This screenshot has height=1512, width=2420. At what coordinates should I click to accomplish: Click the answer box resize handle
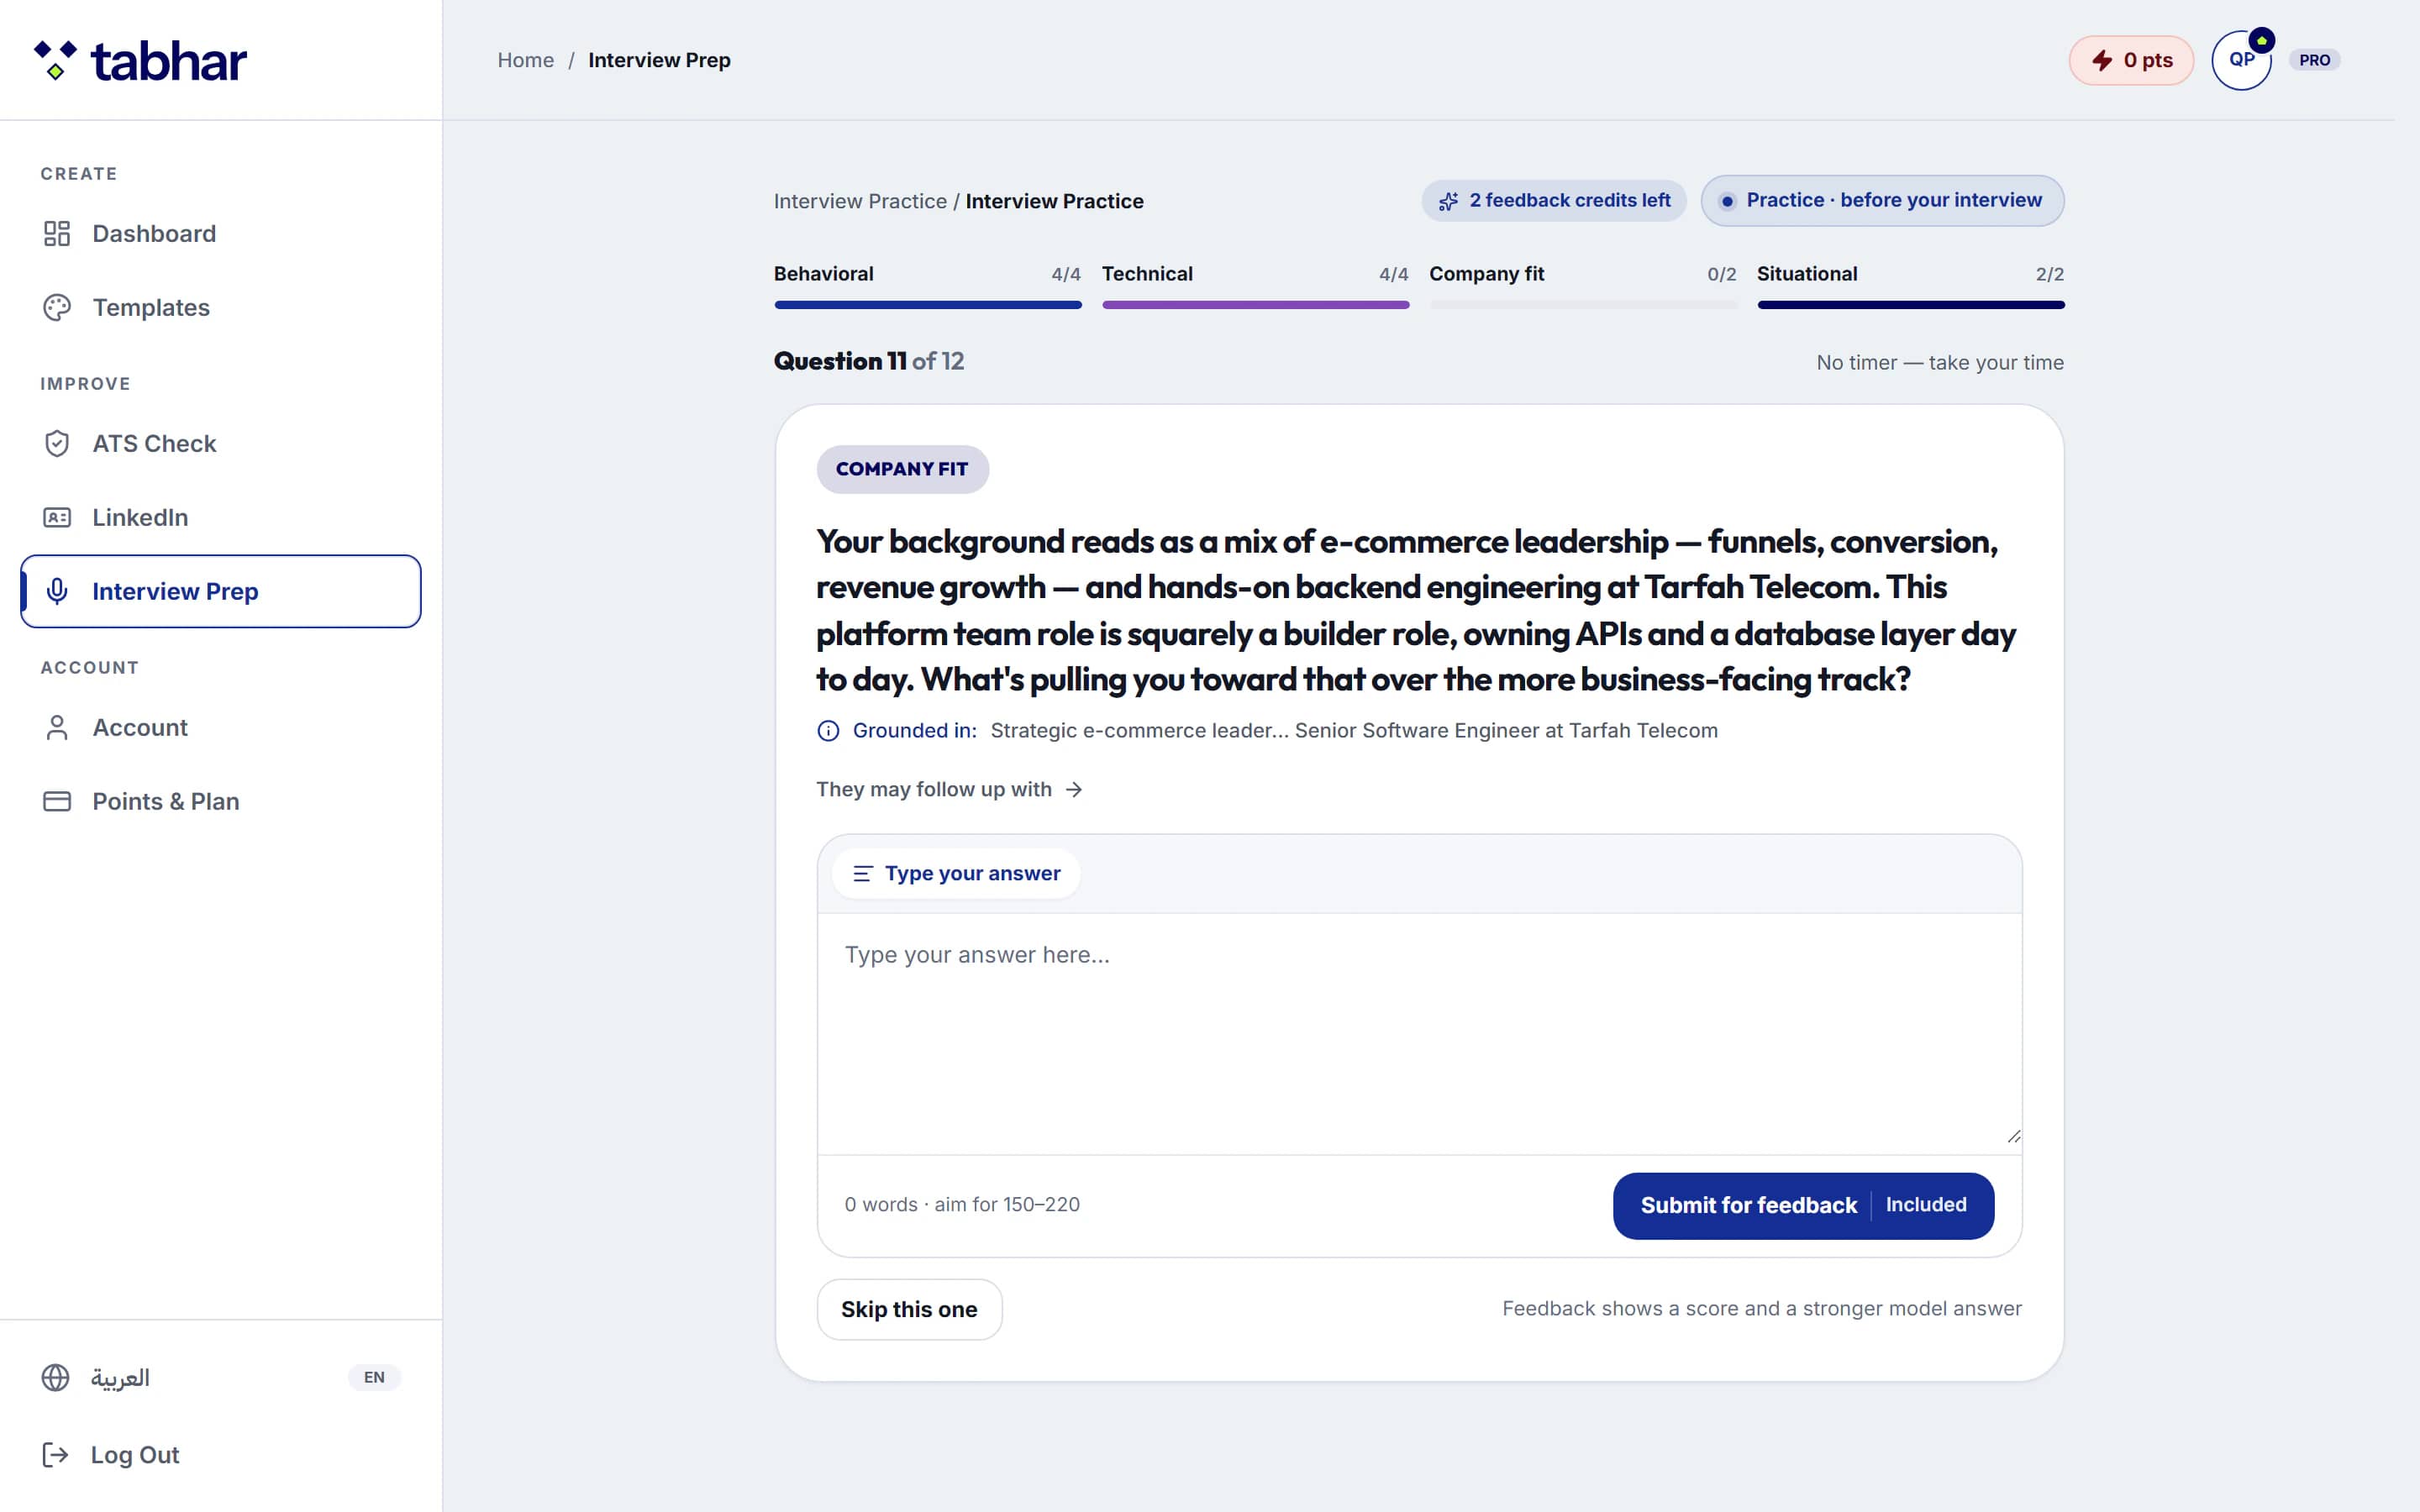pyautogui.click(x=2013, y=1136)
